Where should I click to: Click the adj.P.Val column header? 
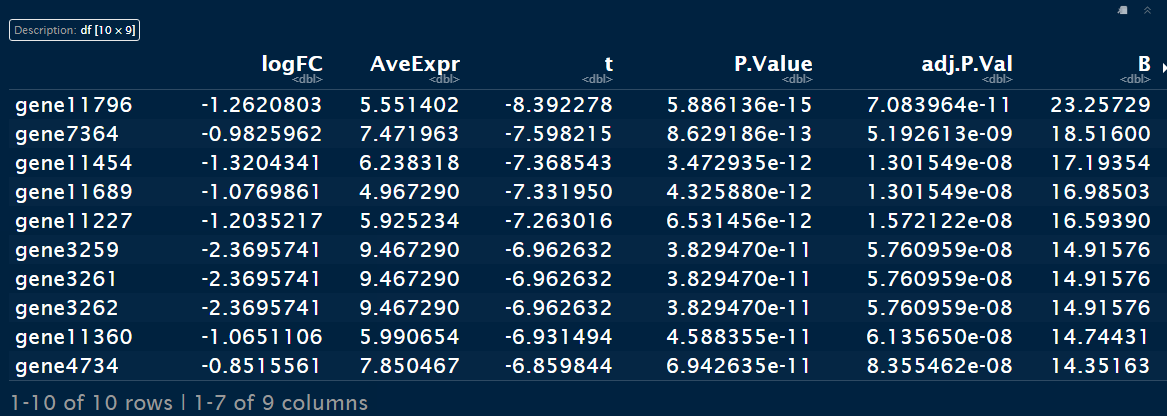point(967,65)
